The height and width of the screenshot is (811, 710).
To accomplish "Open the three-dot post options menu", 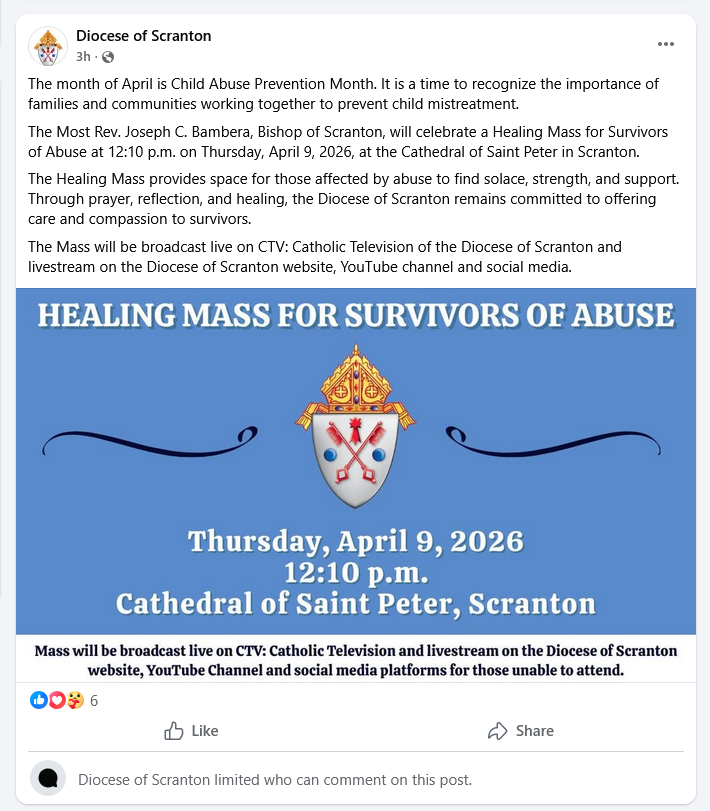I will tap(666, 44).
